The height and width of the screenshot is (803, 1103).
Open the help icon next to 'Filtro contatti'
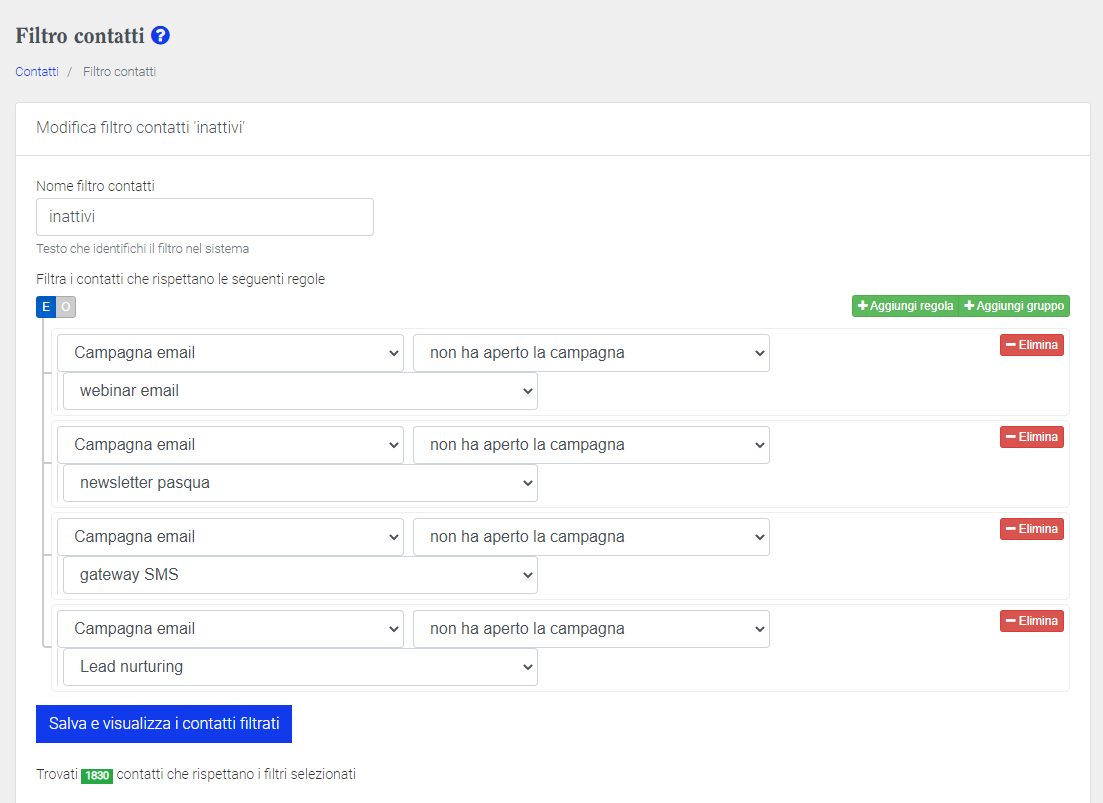tap(159, 35)
